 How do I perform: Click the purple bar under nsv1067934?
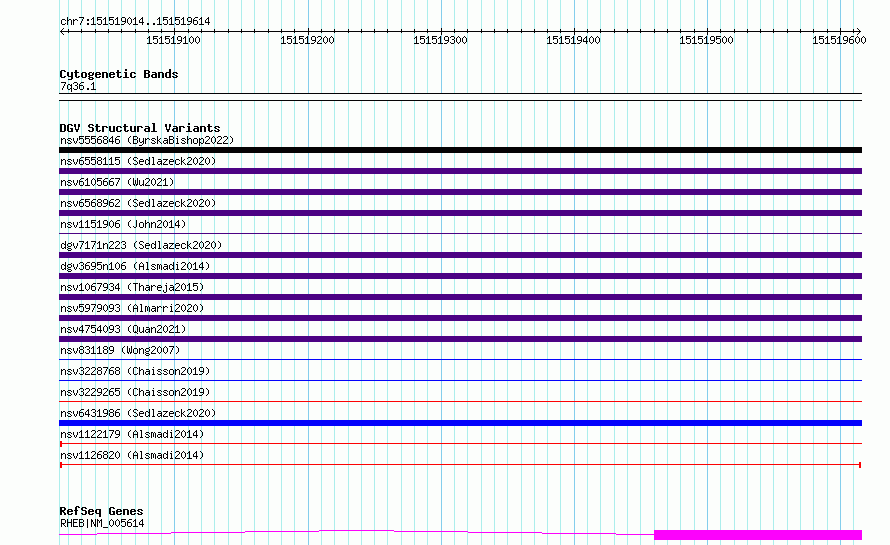click(460, 297)
